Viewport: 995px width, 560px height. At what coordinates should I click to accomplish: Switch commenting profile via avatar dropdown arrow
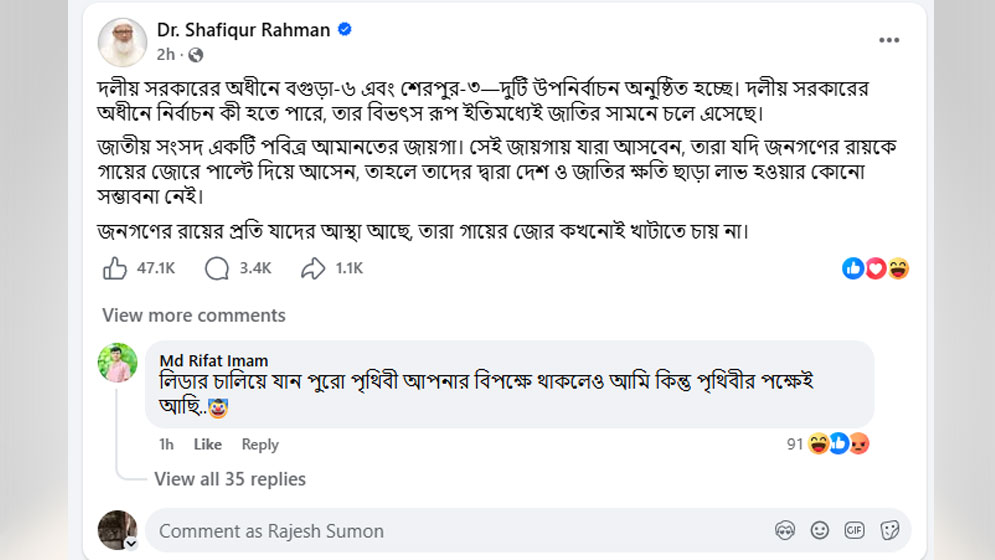point(130,543)
